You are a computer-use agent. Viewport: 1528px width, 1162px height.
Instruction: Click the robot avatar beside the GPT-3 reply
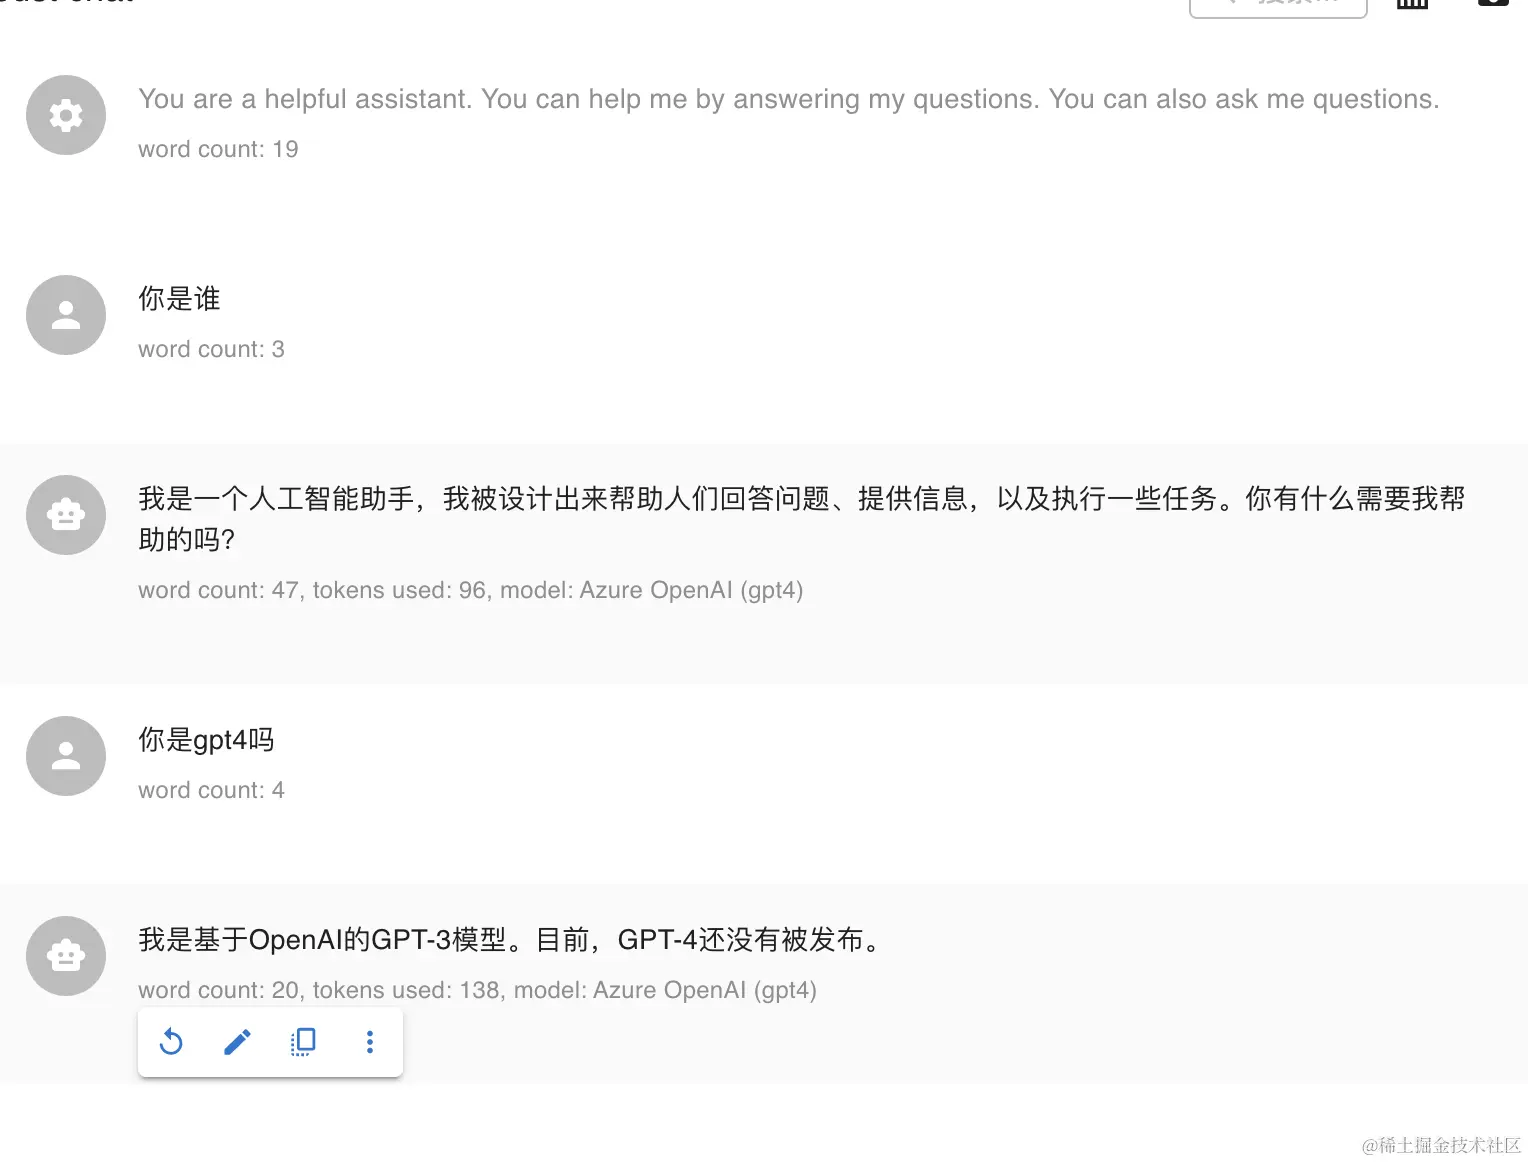pos(66,956)
